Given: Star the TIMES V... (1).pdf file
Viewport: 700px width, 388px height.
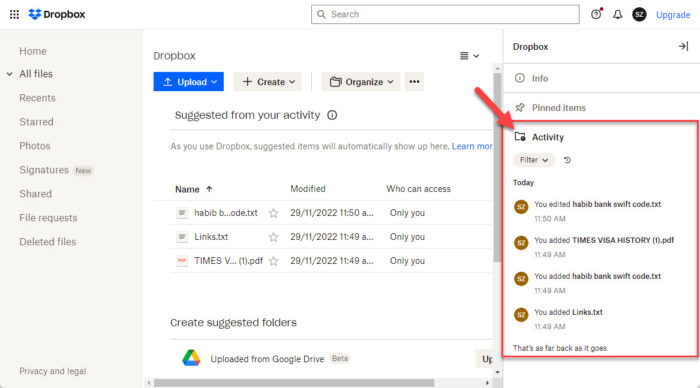Looking at the screenshot, I should click(x=273, y=261).
